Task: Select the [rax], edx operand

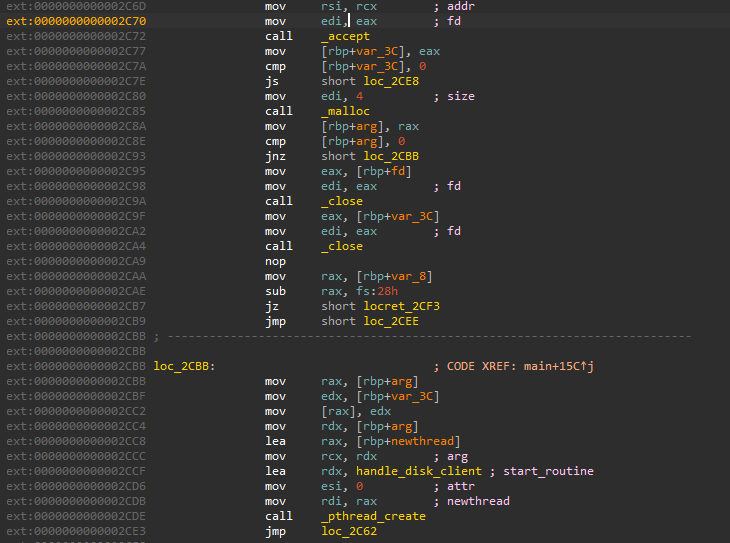Action: pos(356,412)
